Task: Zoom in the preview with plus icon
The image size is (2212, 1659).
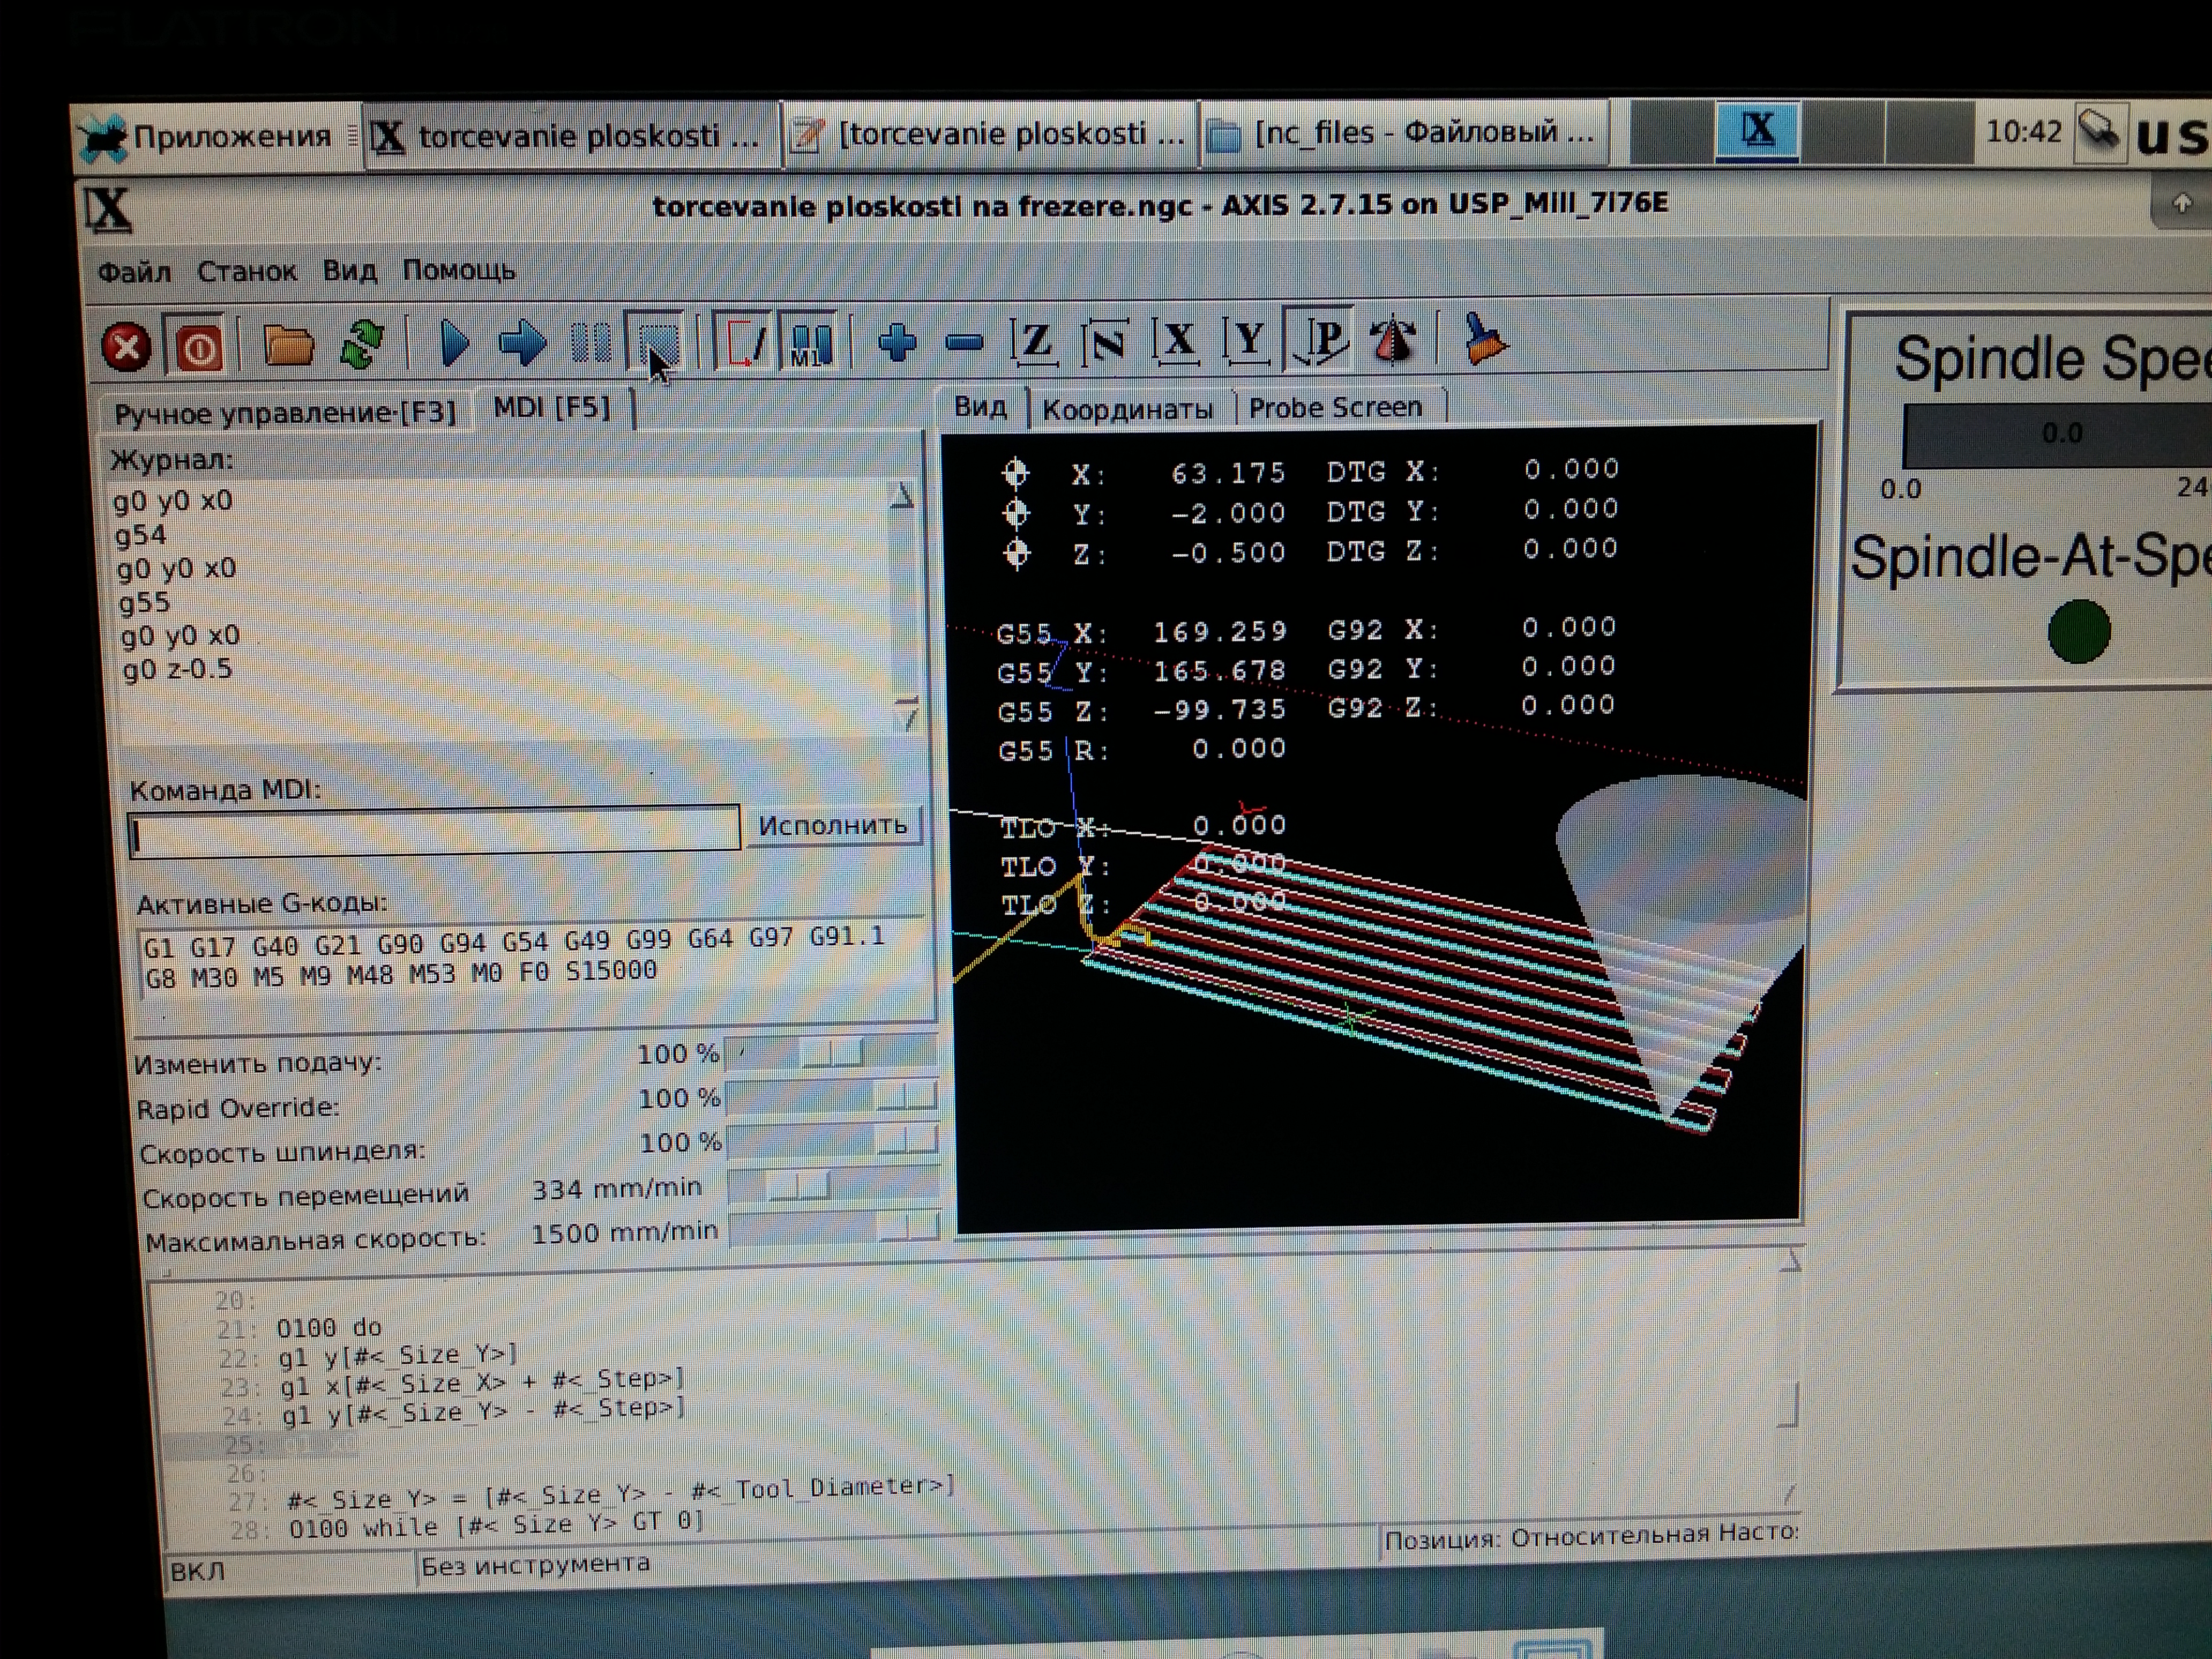Action: (897, 342)
